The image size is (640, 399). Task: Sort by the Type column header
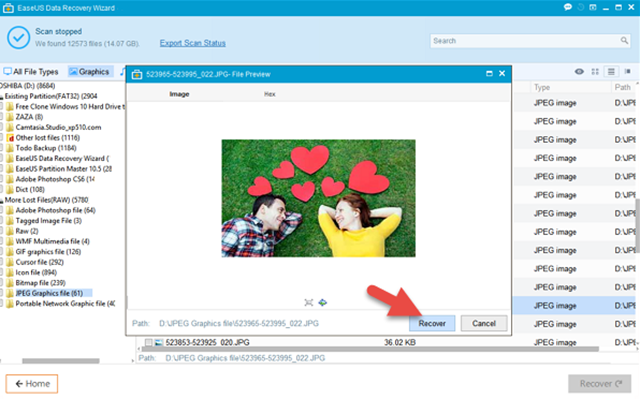542,87
